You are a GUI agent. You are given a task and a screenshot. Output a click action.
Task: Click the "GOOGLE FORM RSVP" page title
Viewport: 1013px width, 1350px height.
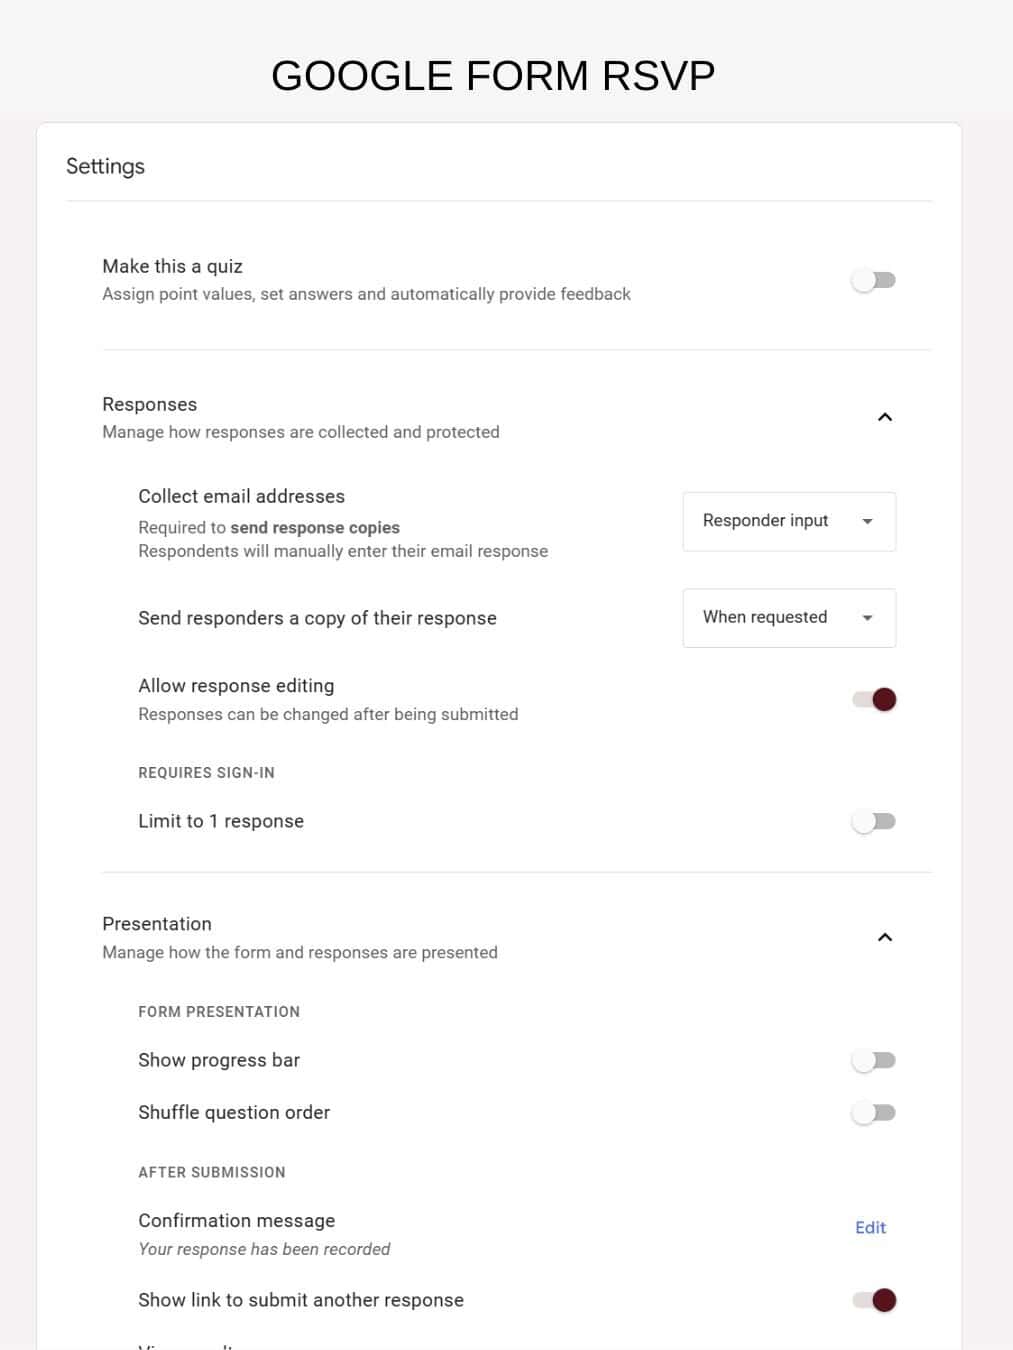[x=493, y=76]
